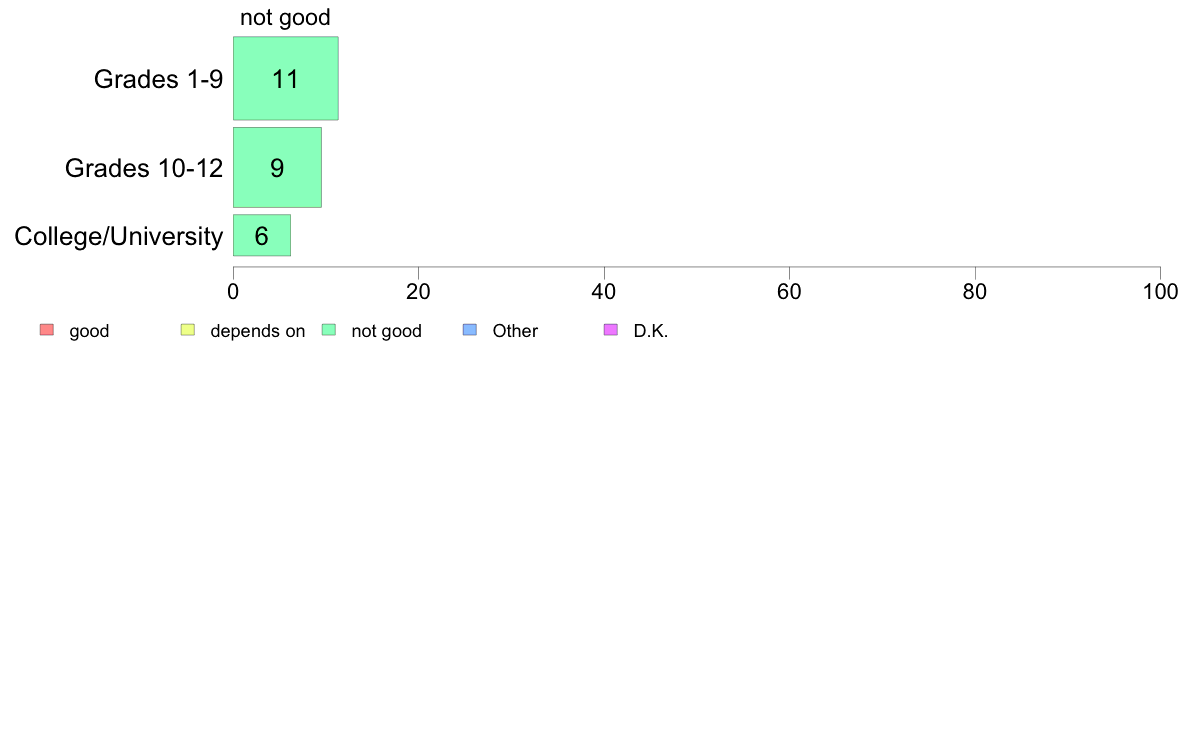Select the 'Grades 1-9' axis label

coord(158,80)
